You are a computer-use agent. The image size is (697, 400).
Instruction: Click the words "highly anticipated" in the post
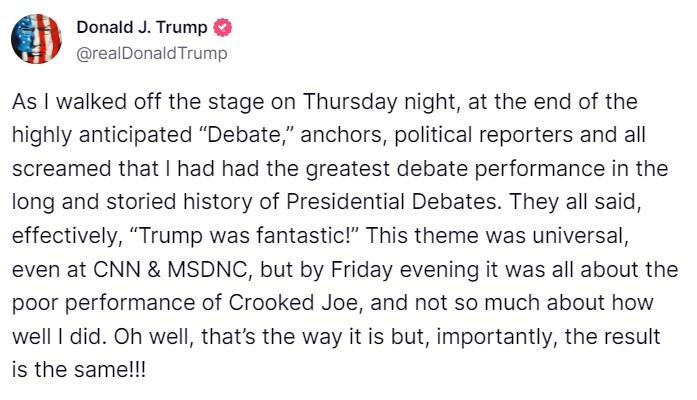102,135
